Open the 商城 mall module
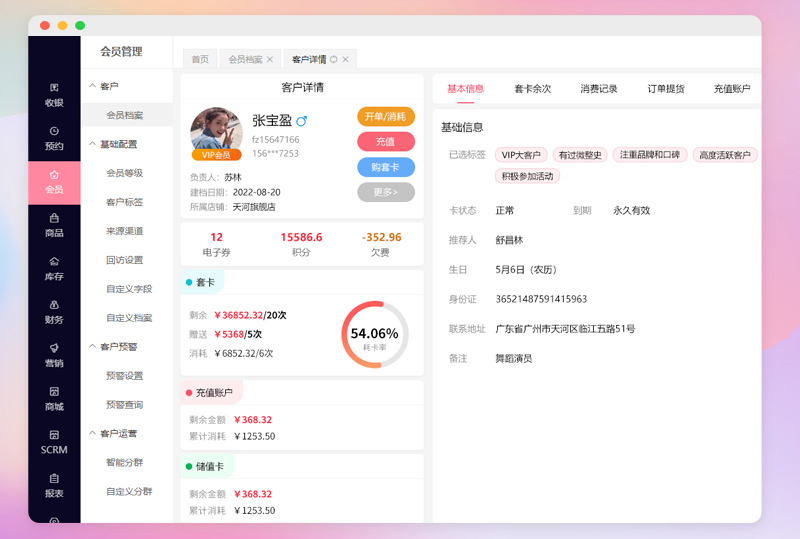This screenshot has height=539, width=800. tap(54, 398)
